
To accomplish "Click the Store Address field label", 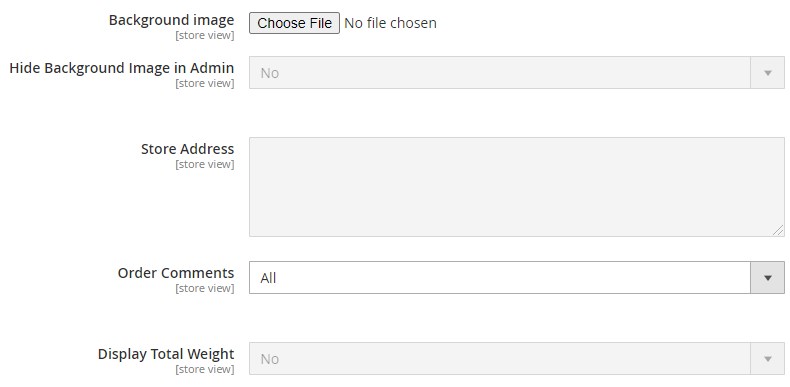I will click(x=187, y=149).
